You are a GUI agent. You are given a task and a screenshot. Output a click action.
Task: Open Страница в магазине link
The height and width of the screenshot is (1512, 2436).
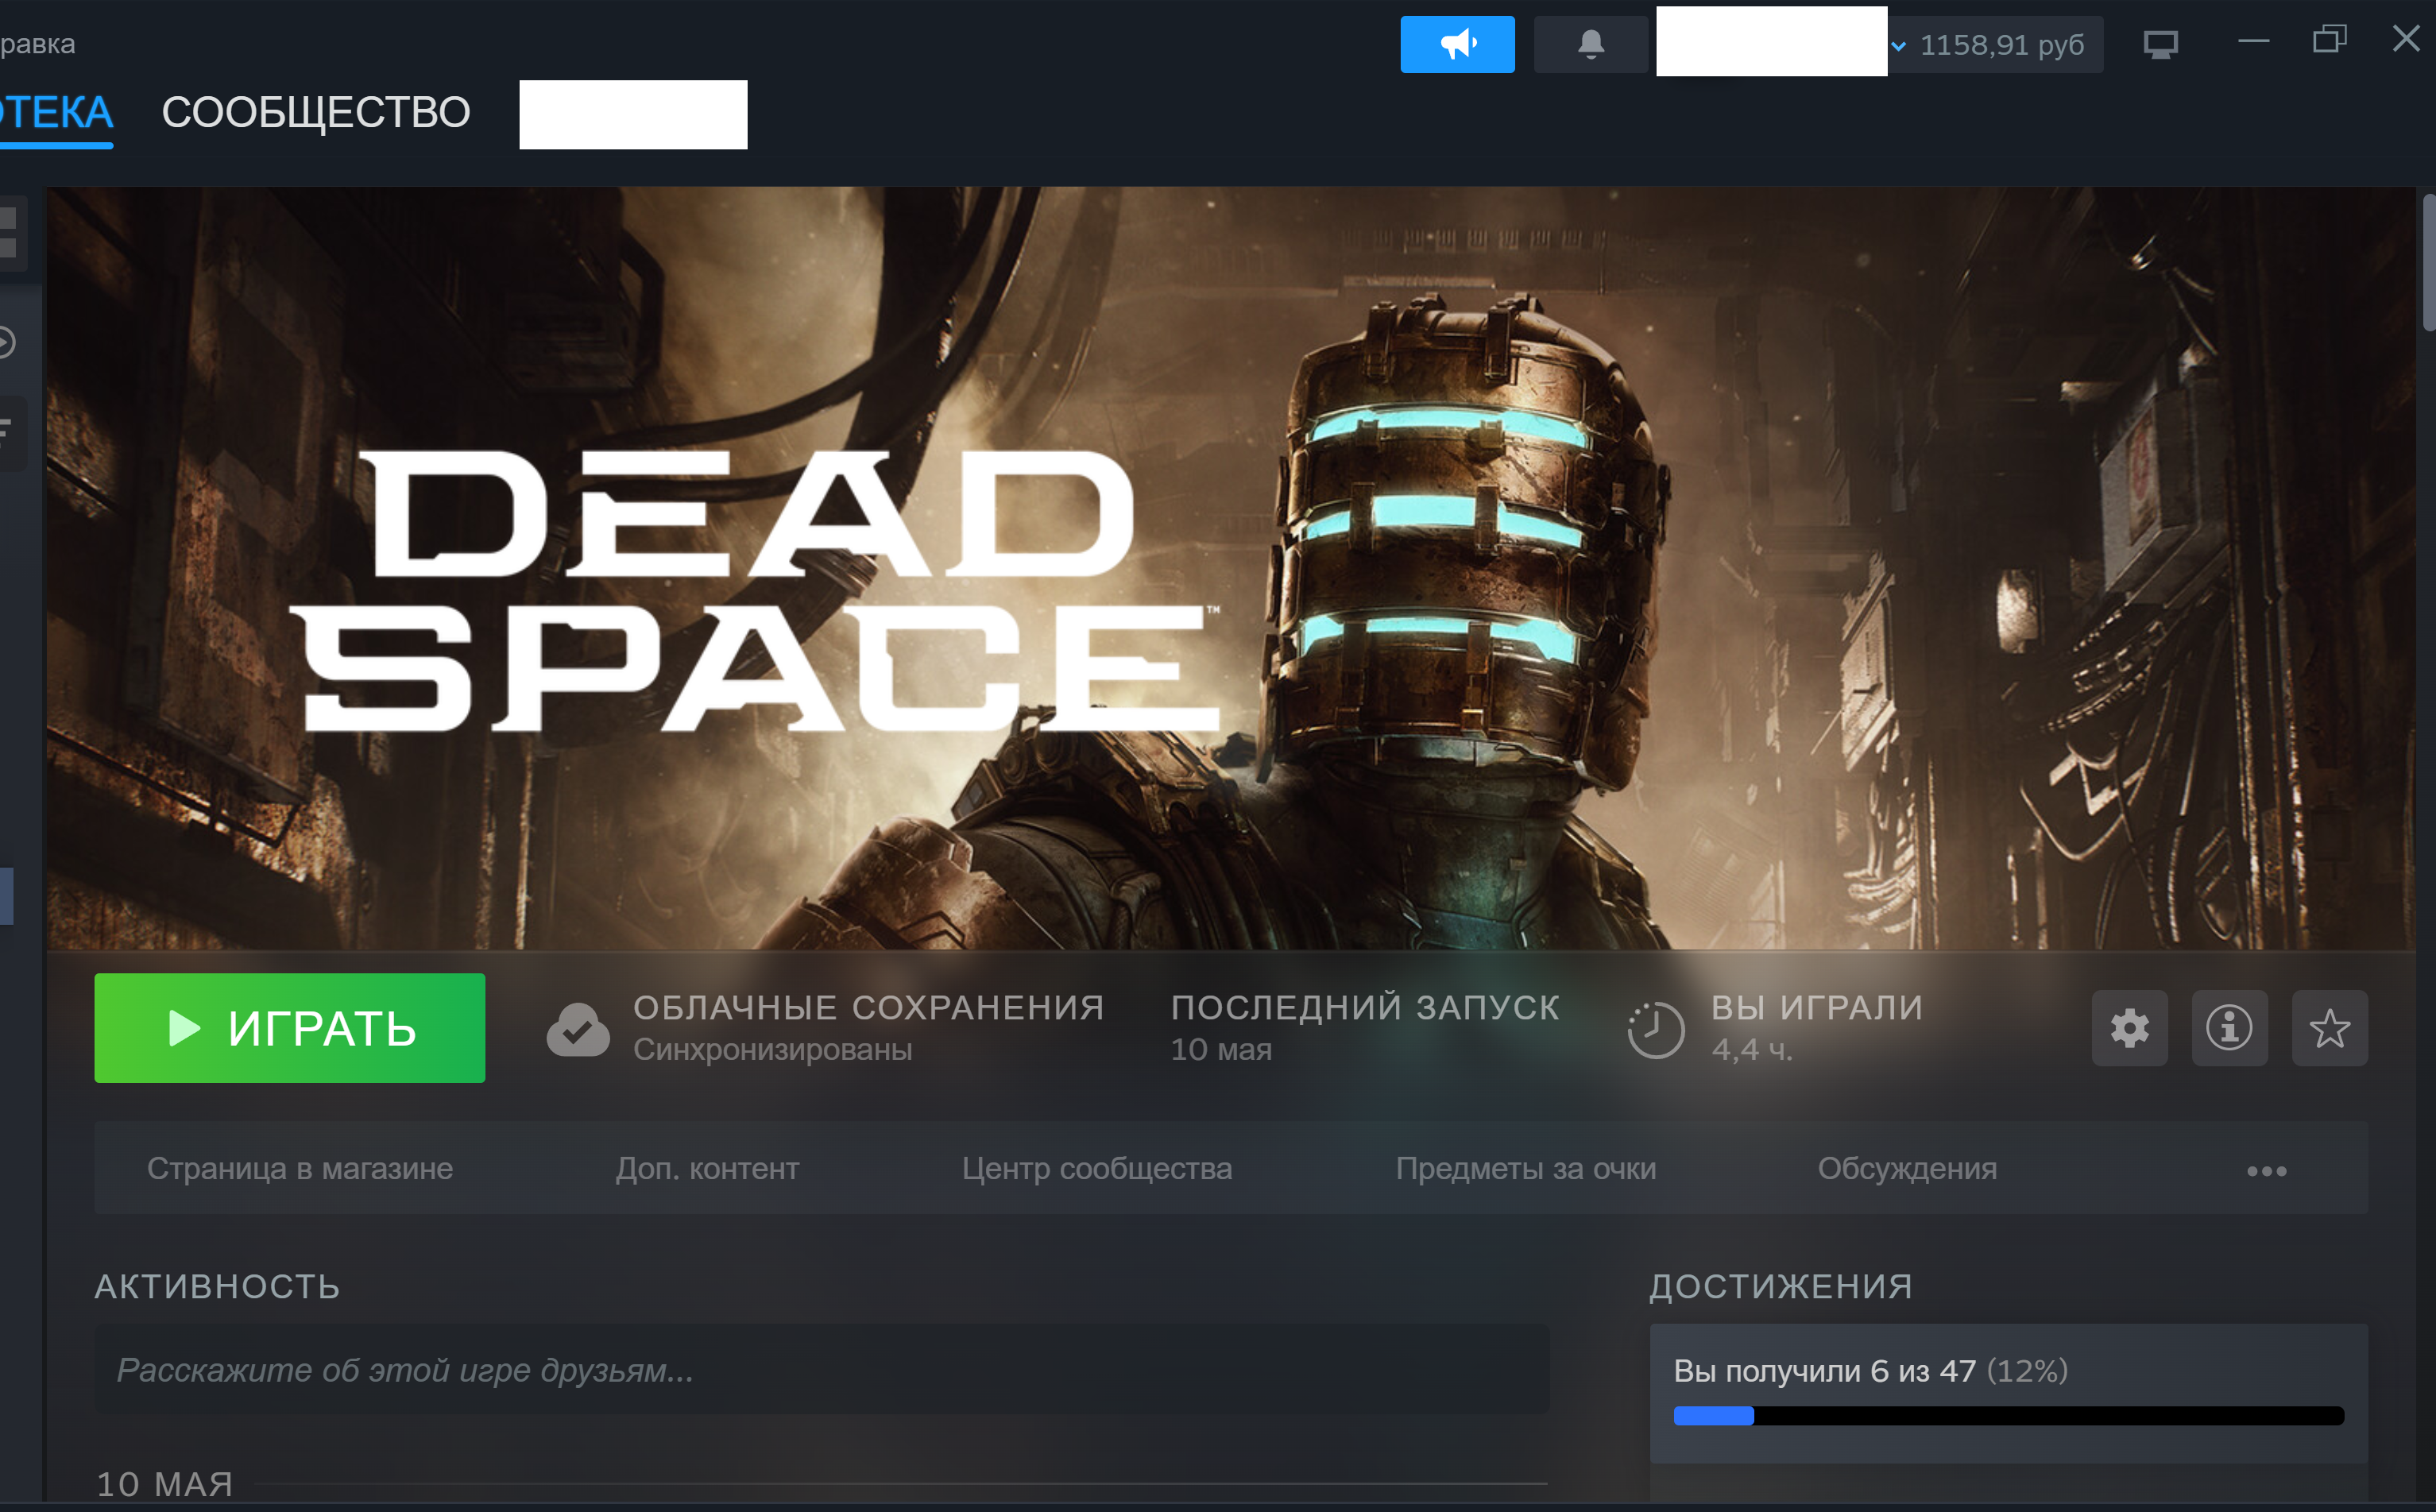pos(300,1168)
